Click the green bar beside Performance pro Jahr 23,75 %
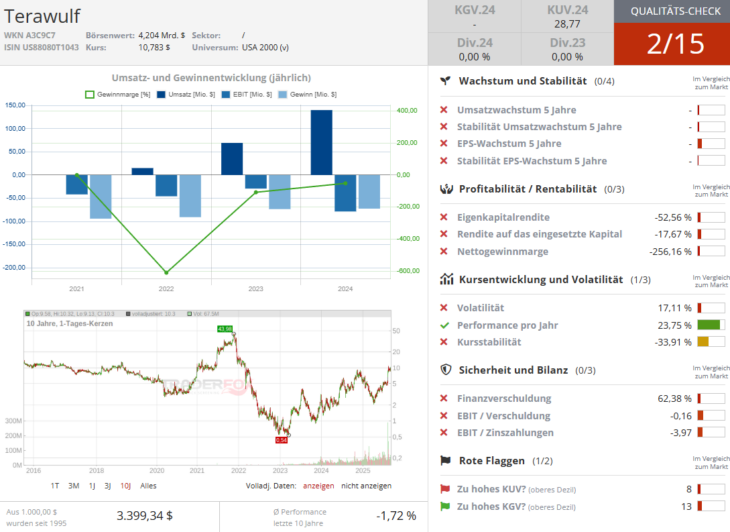This screenshot has height=532, width=730. point(711,325)
